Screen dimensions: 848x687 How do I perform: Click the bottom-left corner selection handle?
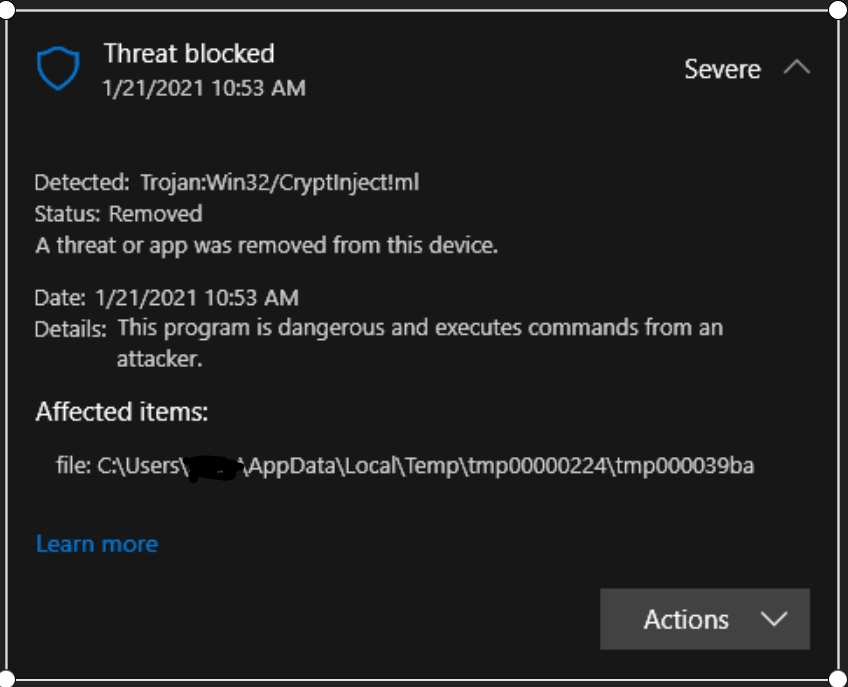[8, 678]
